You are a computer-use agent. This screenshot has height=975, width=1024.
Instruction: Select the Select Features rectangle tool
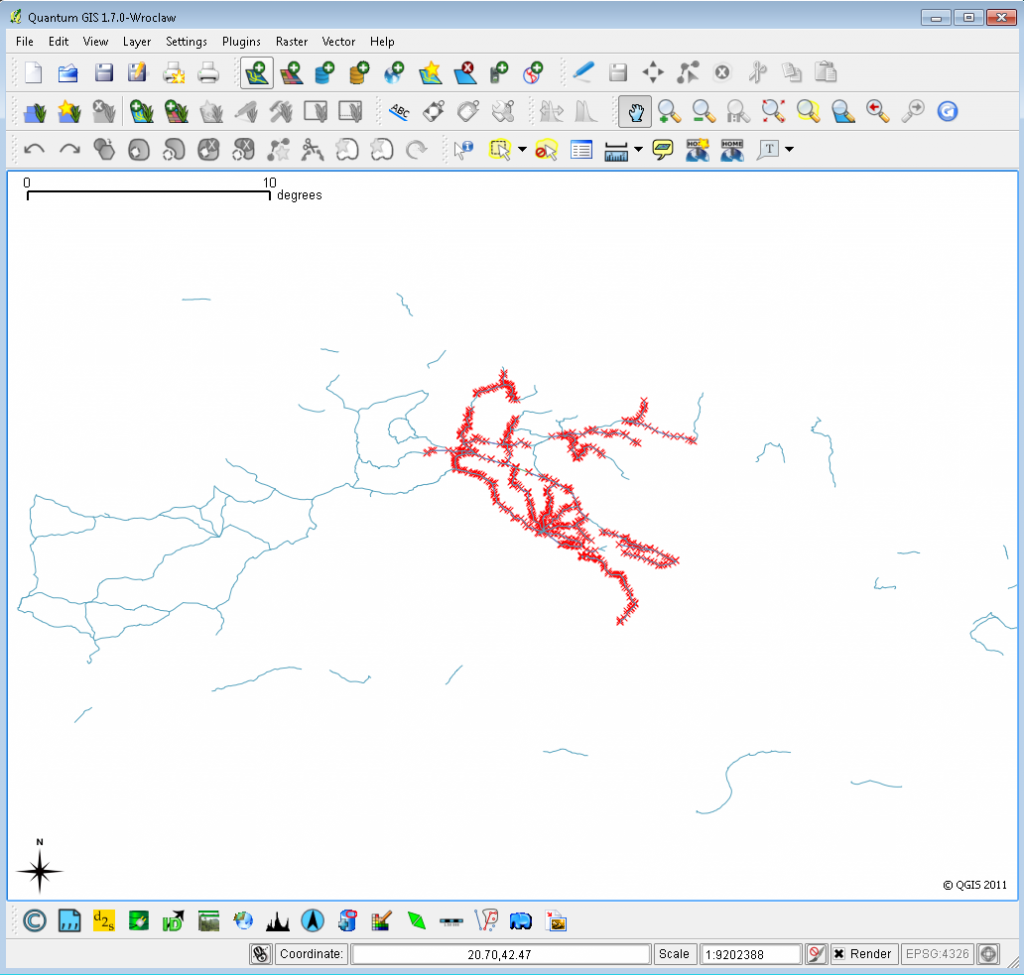(x=500, y=150)
